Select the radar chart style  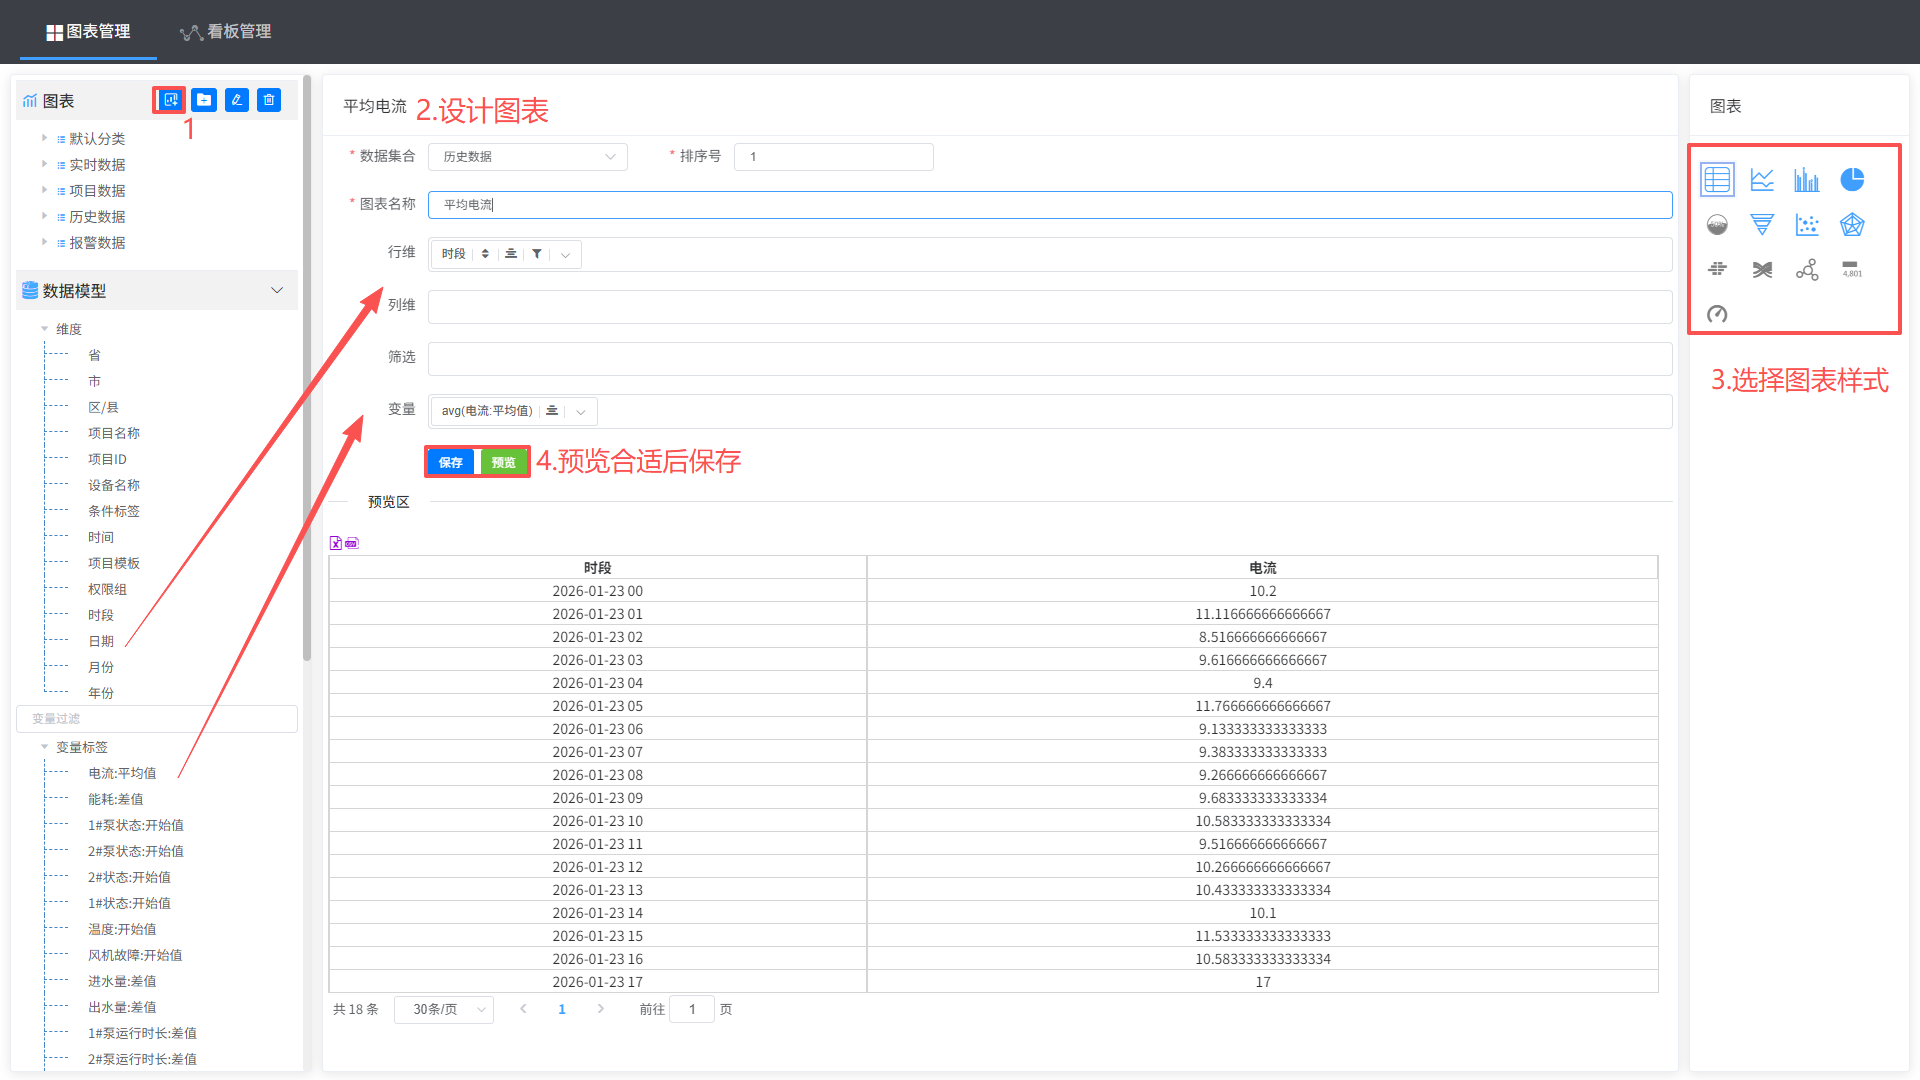[1852, 225]
